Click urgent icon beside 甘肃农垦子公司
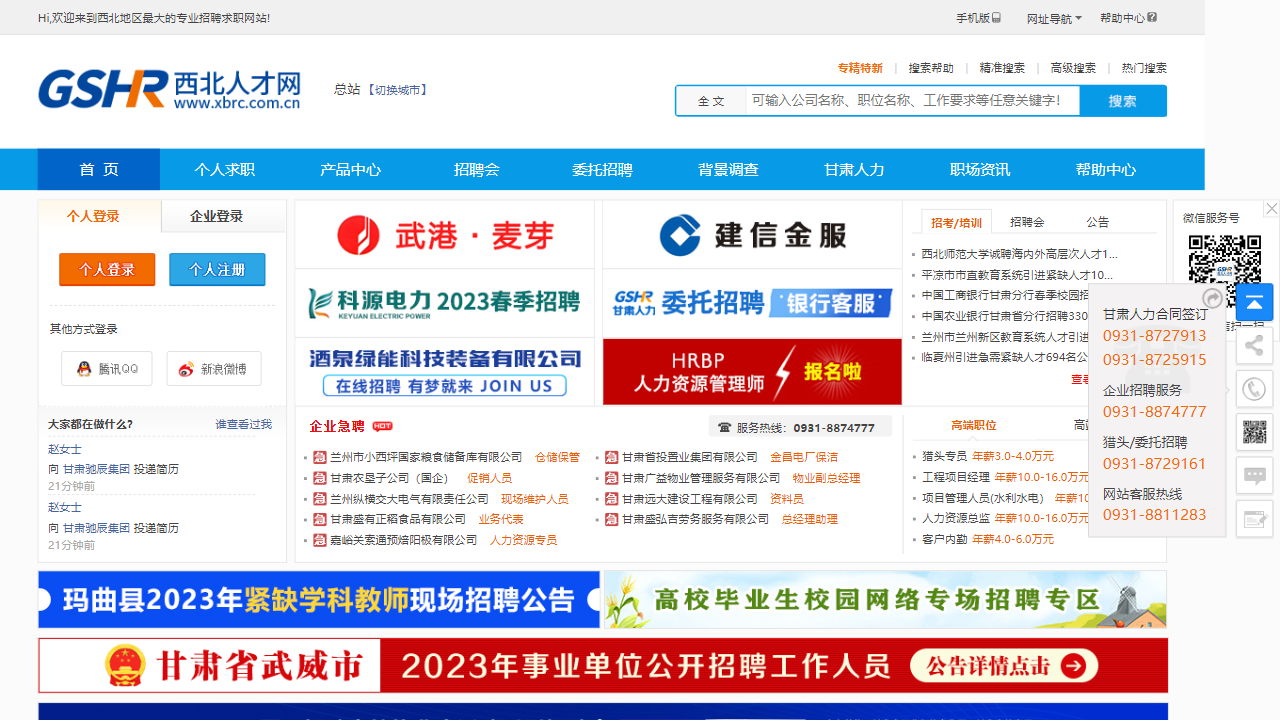 click(320, 478)
